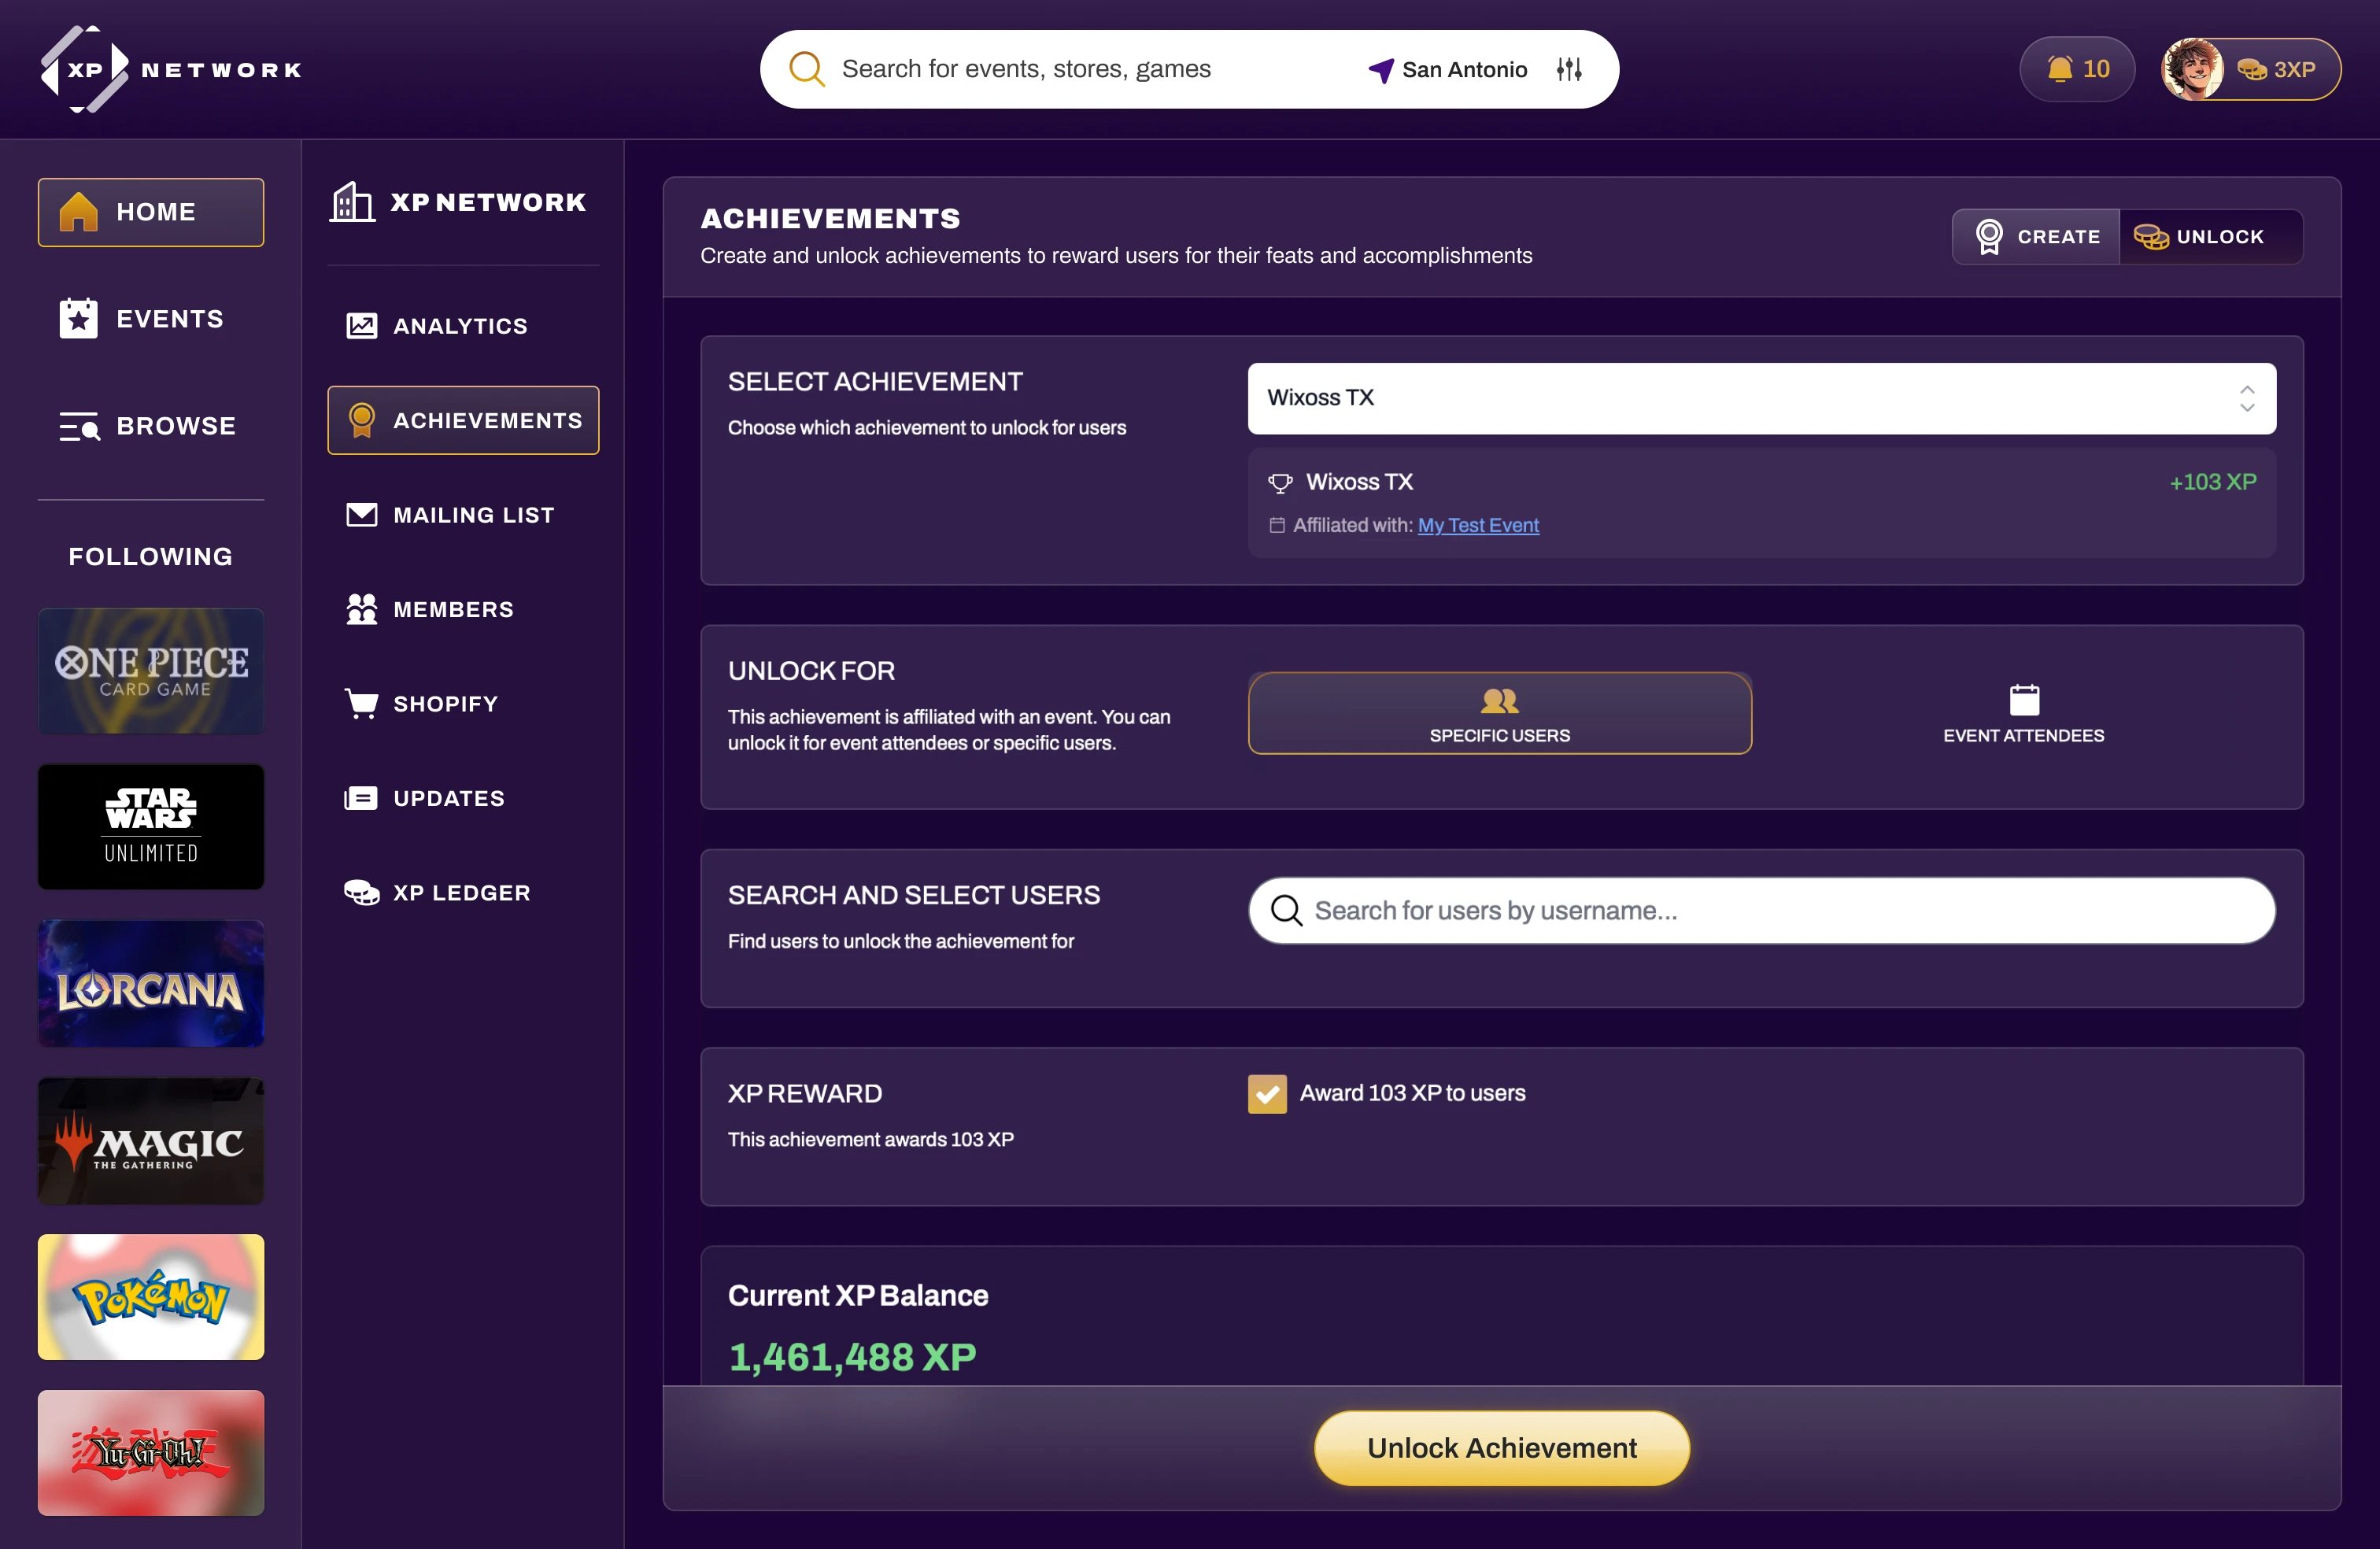The image size is (2380, 1549).
Task: Click the Unlock Achievement button
Action: [1501, 1448]
